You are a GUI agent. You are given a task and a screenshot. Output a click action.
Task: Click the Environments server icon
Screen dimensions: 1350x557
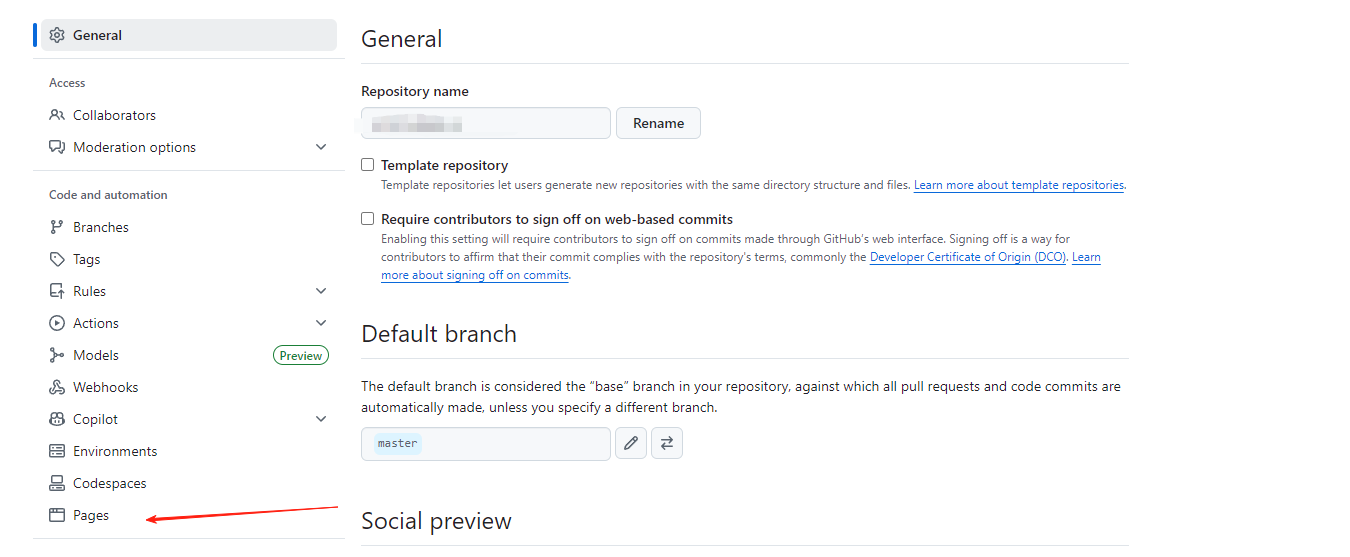point(57,451)
